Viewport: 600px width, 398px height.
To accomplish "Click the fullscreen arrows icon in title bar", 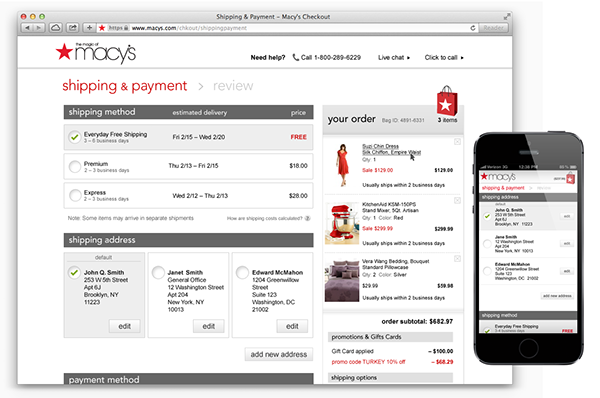I will 507,16.
